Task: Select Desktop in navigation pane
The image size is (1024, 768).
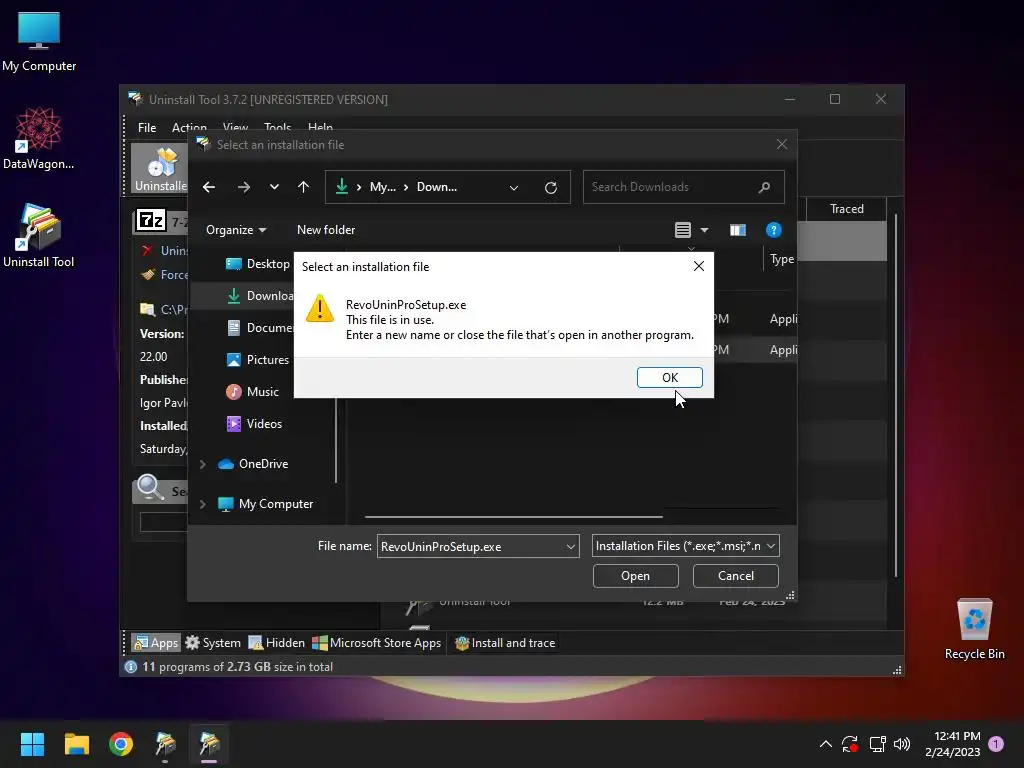Action: pyautogui.click(x=257, y=264)
